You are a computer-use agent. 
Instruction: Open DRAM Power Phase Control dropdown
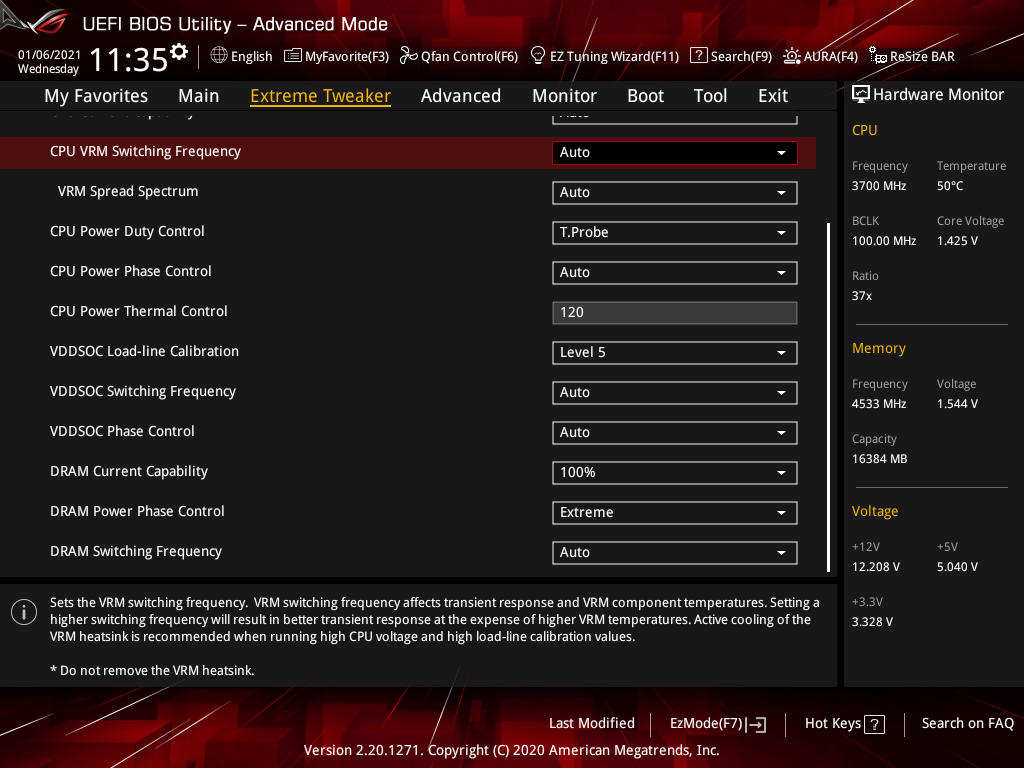pyautogui.click(x=674, y=513)
